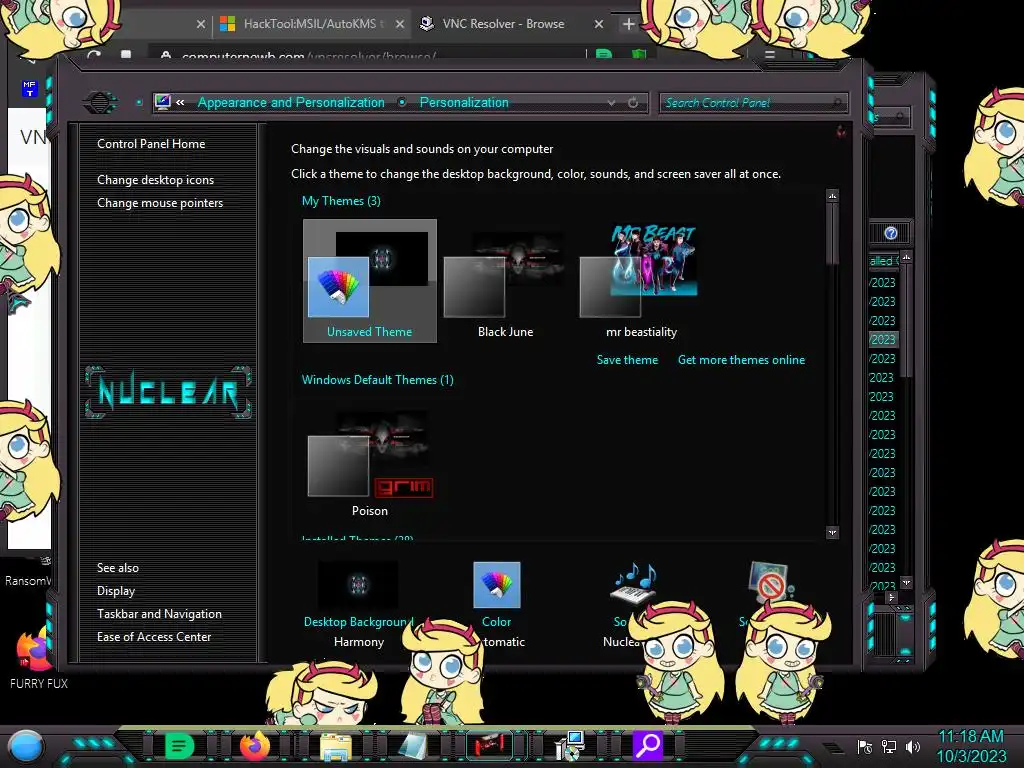Open the Sounds settings icon
This screenshot has width=1024, height=768.
[633, 584]
